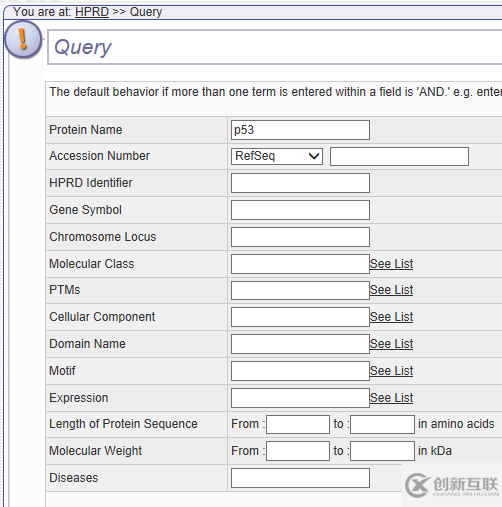This screenshot has width=502, height=507.
Task: Click the protein sequence length to box
Action: click(x=382, y=424)
